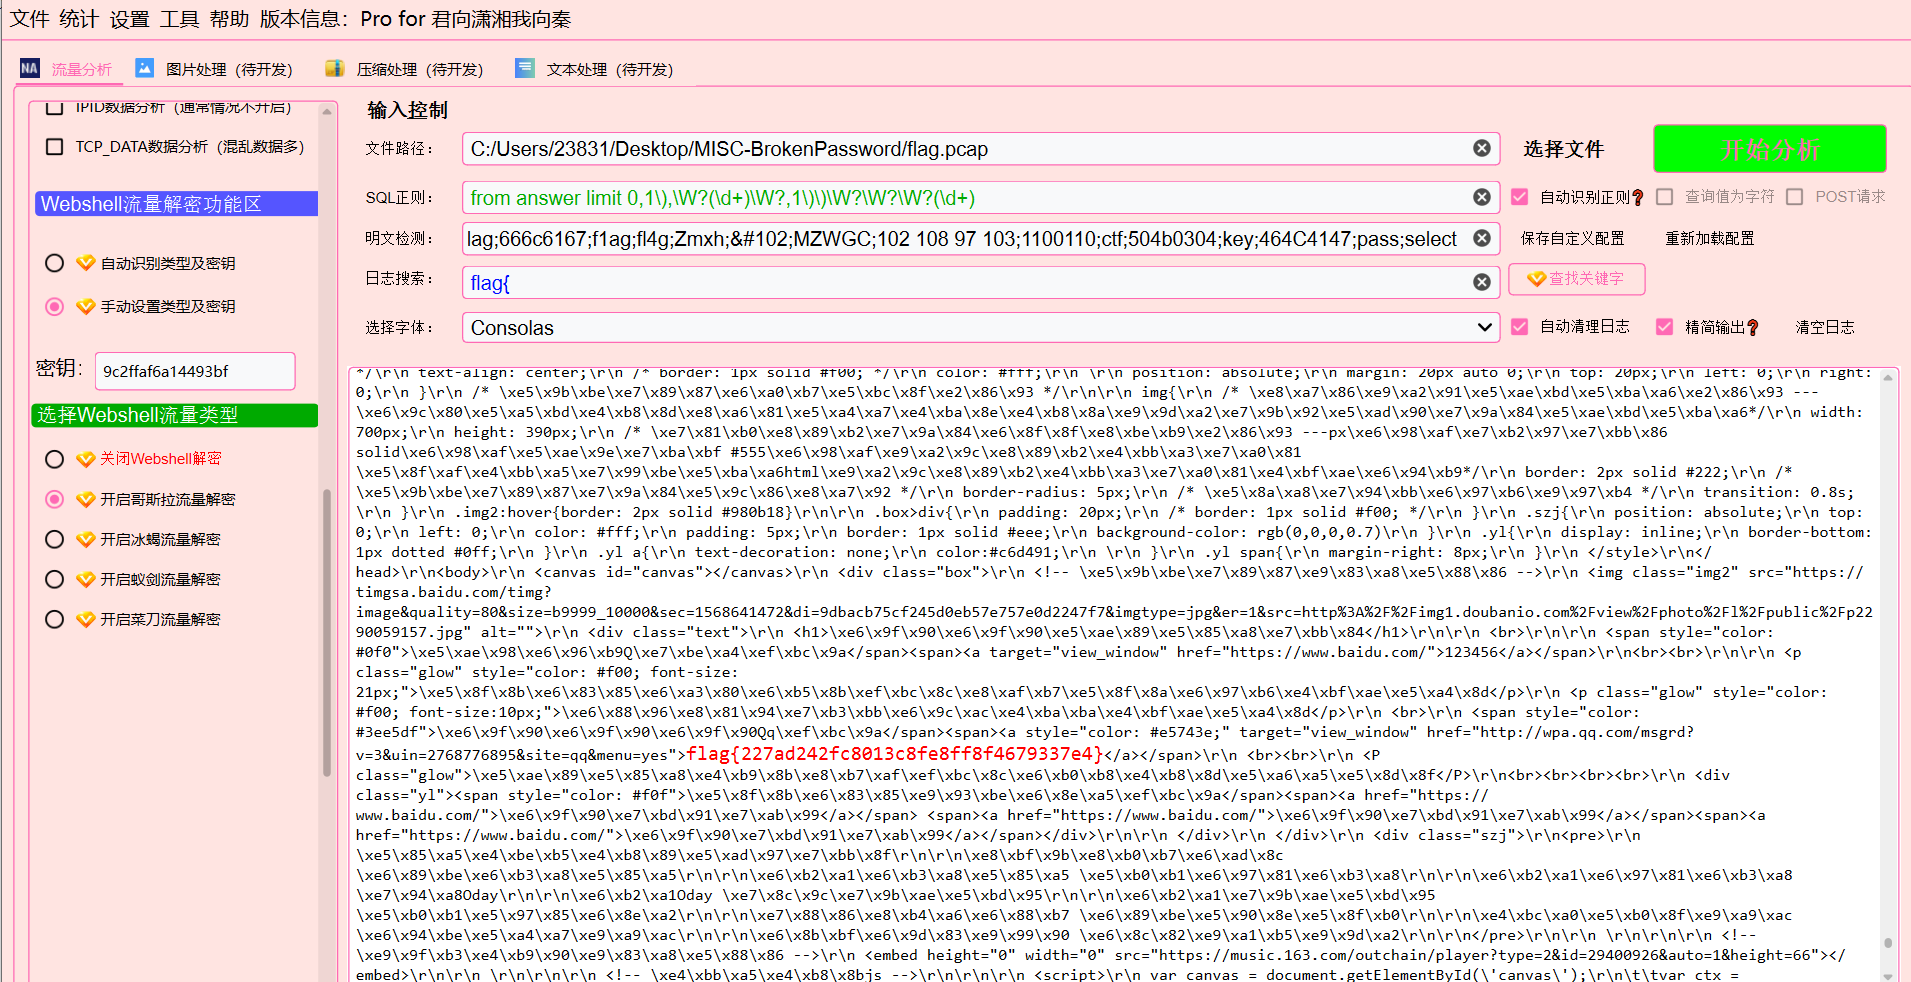This screenshot has height=982, width=1911.
Task: Click the diamond icon beside 手动设置类型及密钥
Action: (86, 306)
